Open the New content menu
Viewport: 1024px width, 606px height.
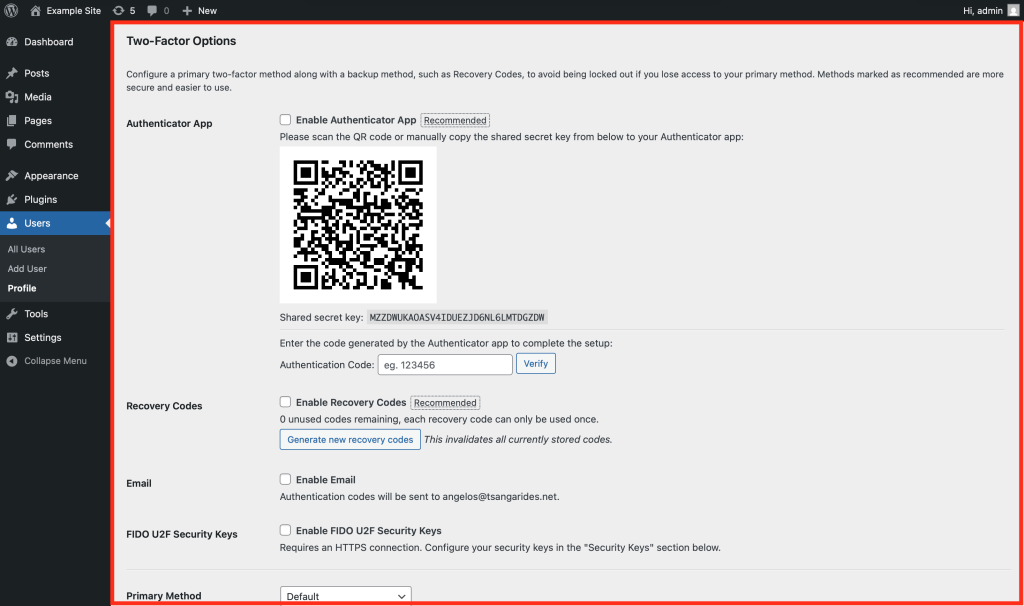pyautogui.click(x=200, y=10)
